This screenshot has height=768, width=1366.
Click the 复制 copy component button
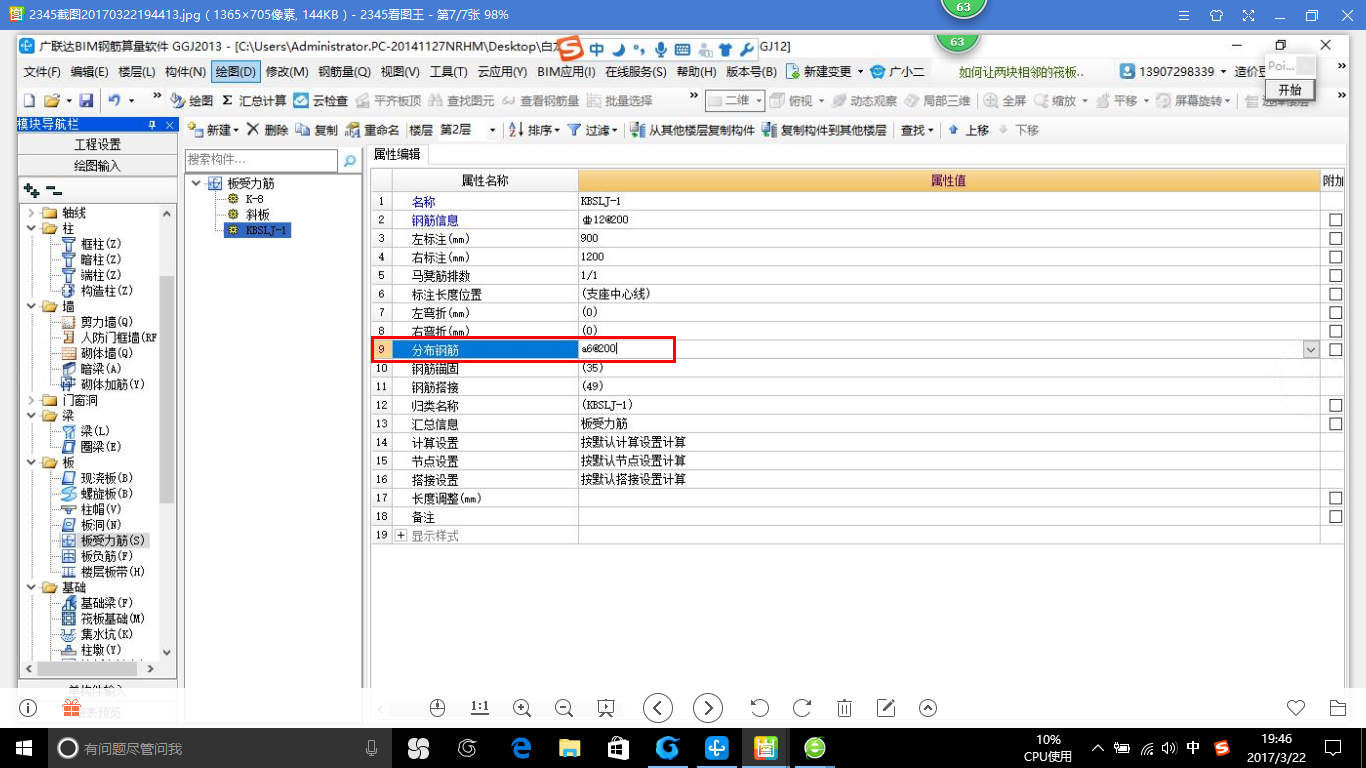pyautogui.click(x=317, y=130)
